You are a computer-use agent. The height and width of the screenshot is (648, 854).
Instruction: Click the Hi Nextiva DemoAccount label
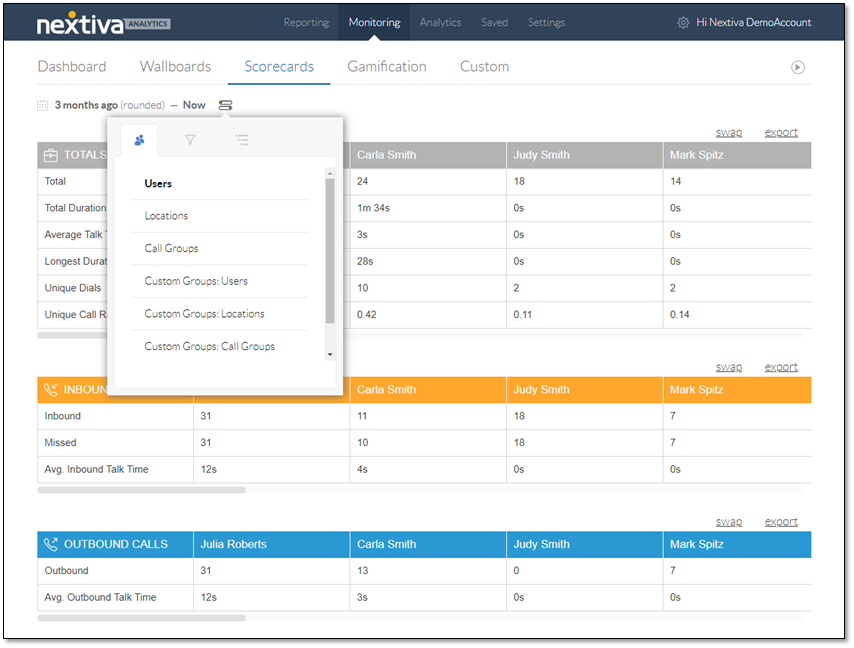tap(753, 22)
